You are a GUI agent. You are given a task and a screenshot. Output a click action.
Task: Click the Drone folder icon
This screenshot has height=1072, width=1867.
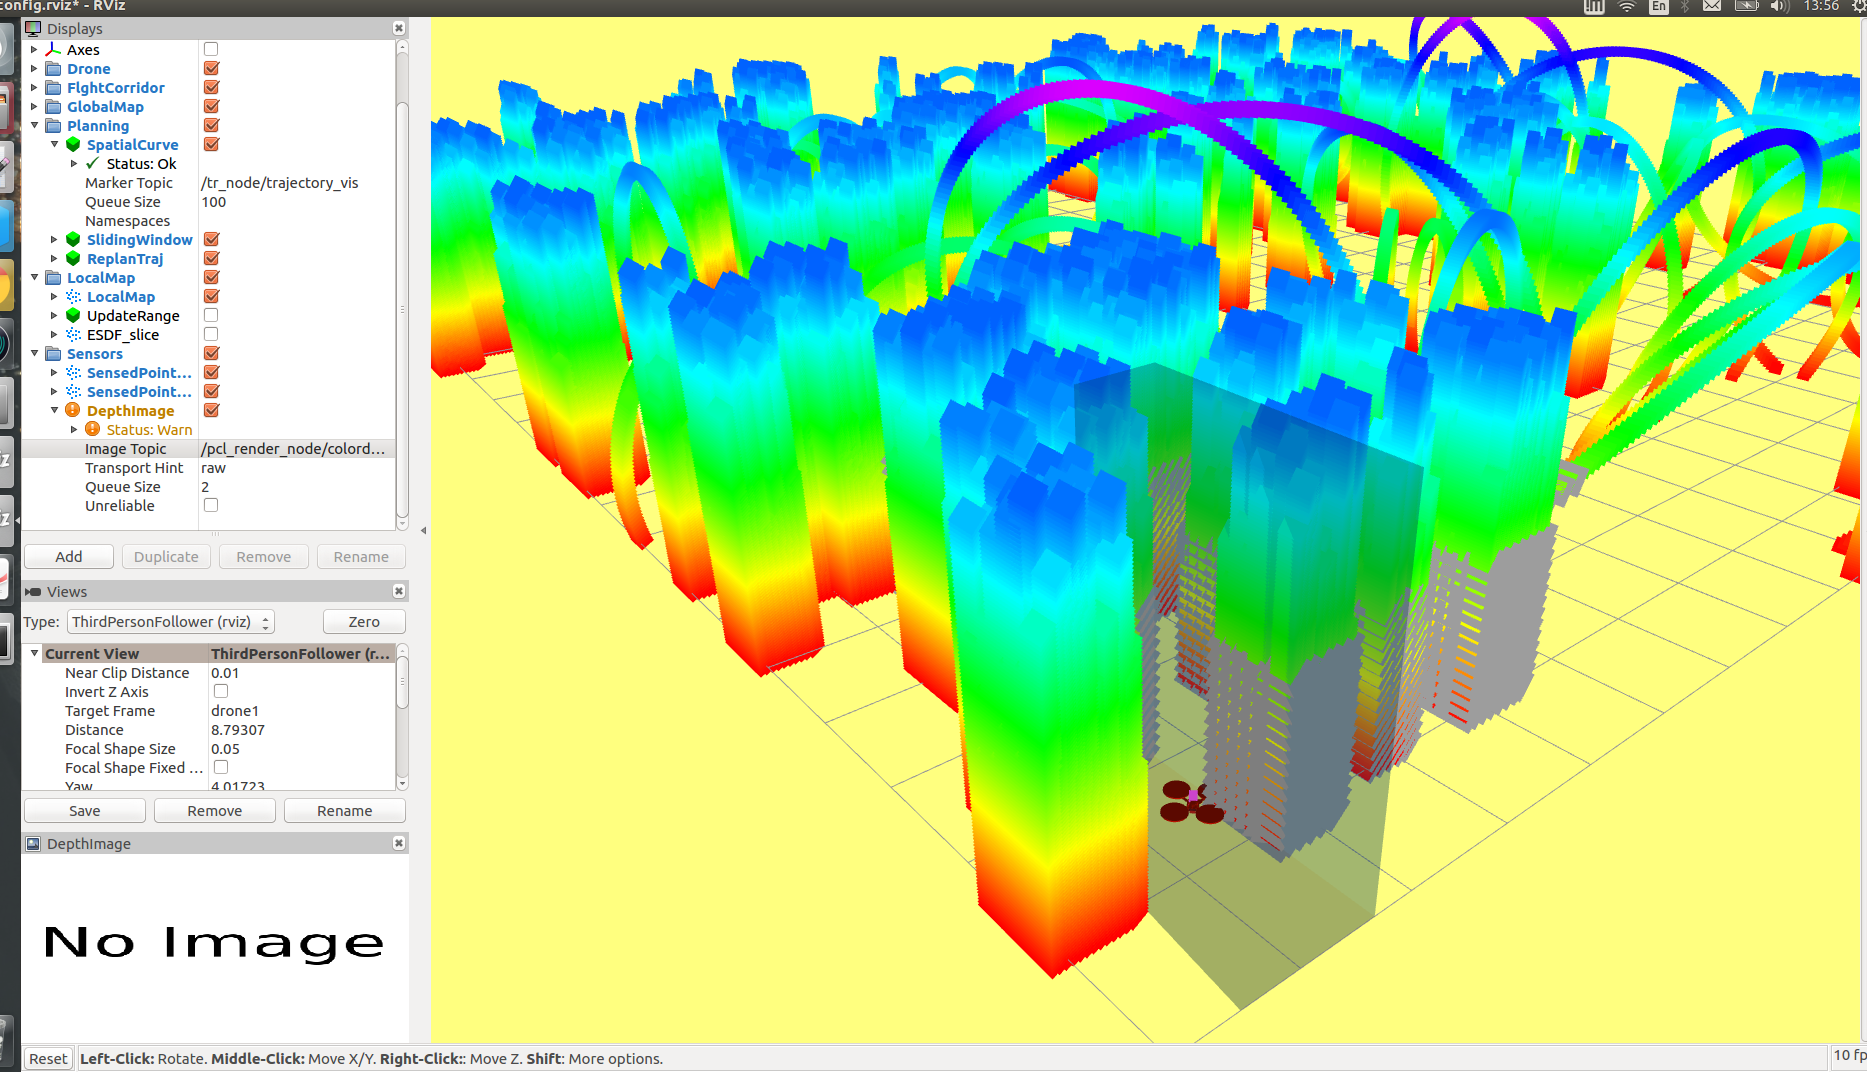[x=54, y=68]
